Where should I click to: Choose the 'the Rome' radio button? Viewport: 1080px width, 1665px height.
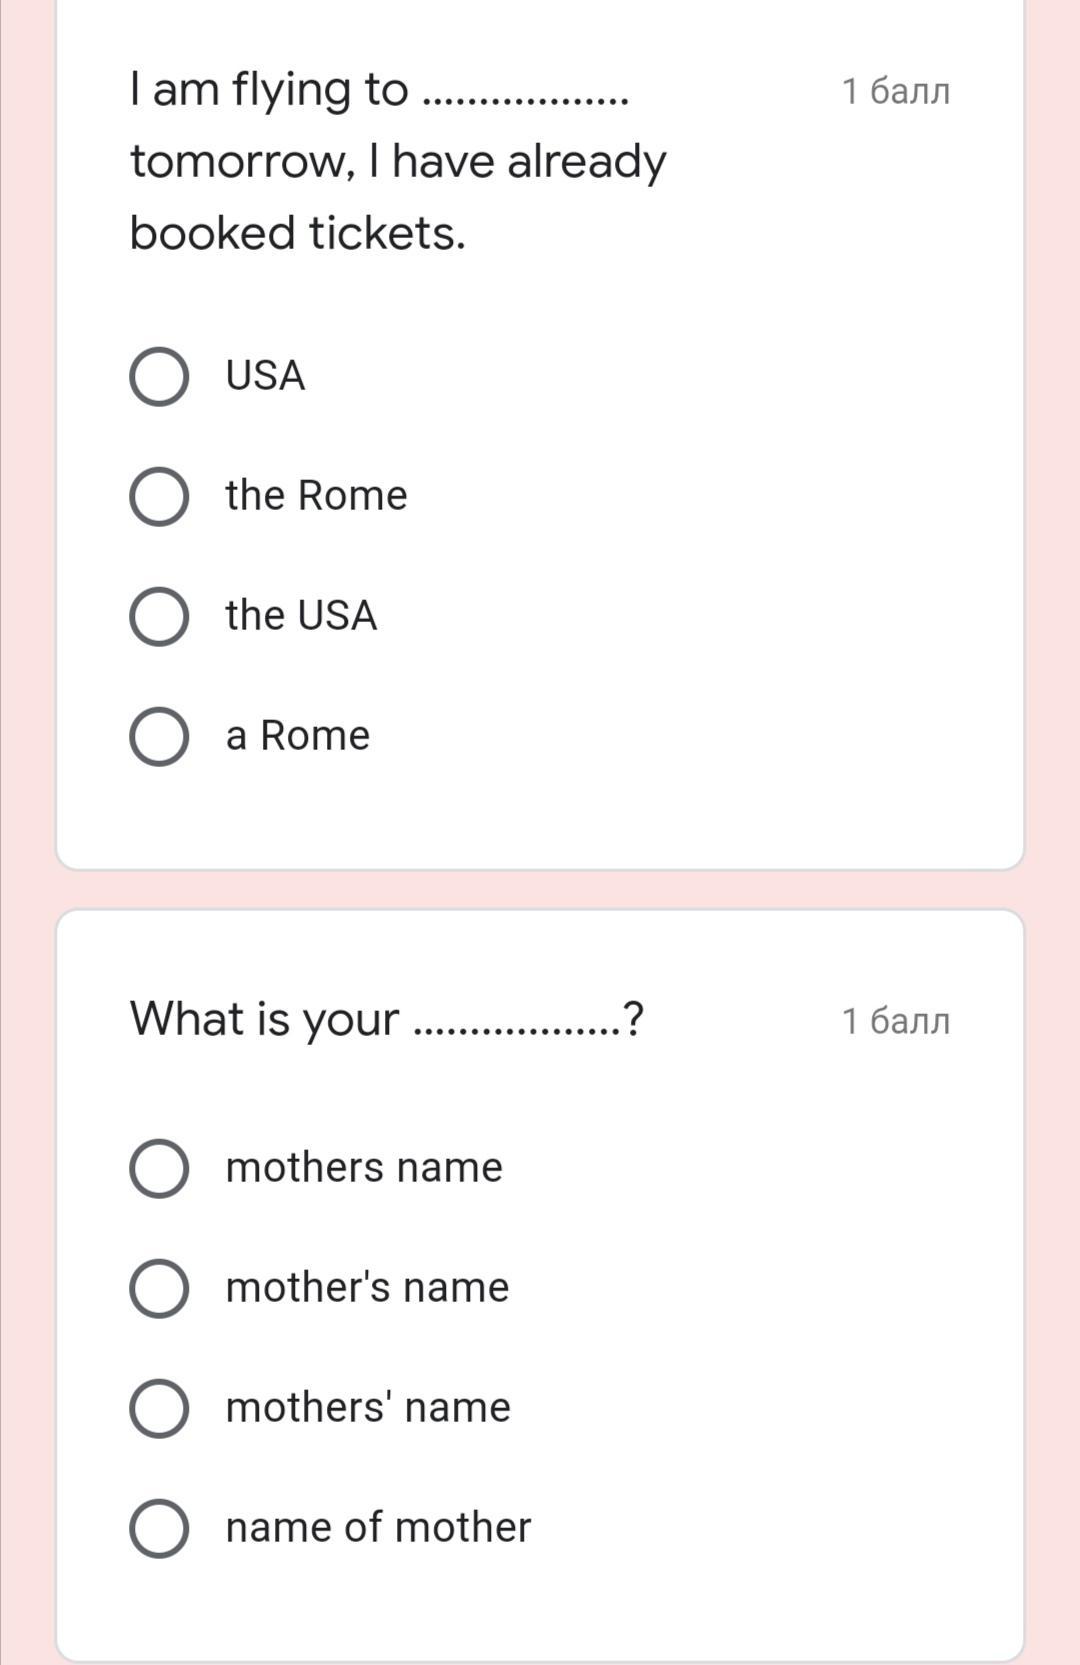tap(159, 497)
